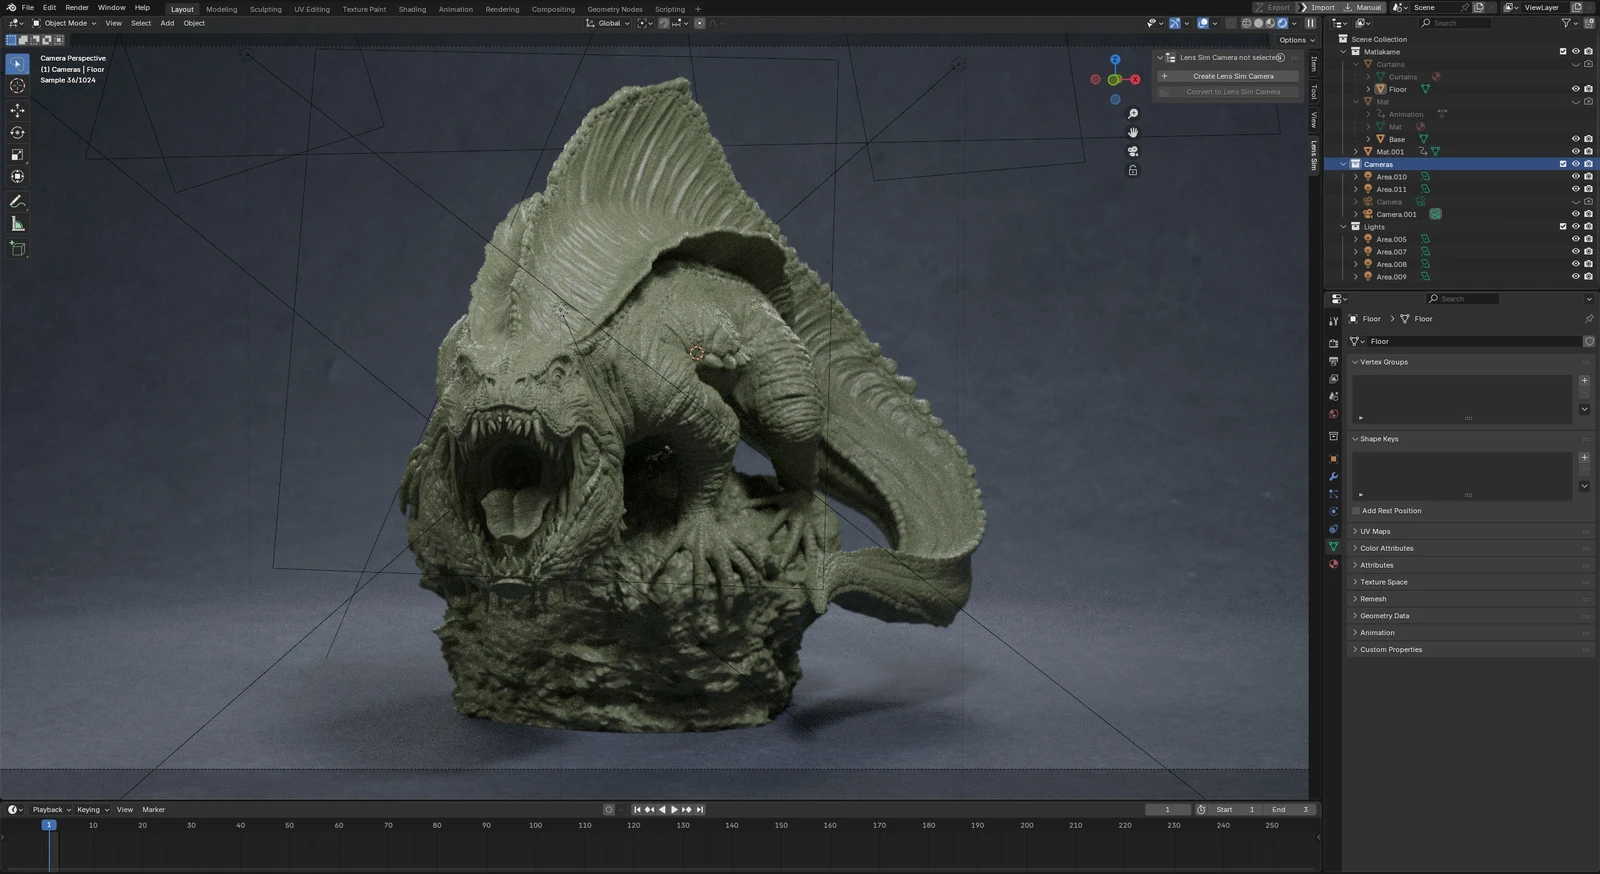
Task: Select the Move tool in toolbar
Action: point(17,110)
